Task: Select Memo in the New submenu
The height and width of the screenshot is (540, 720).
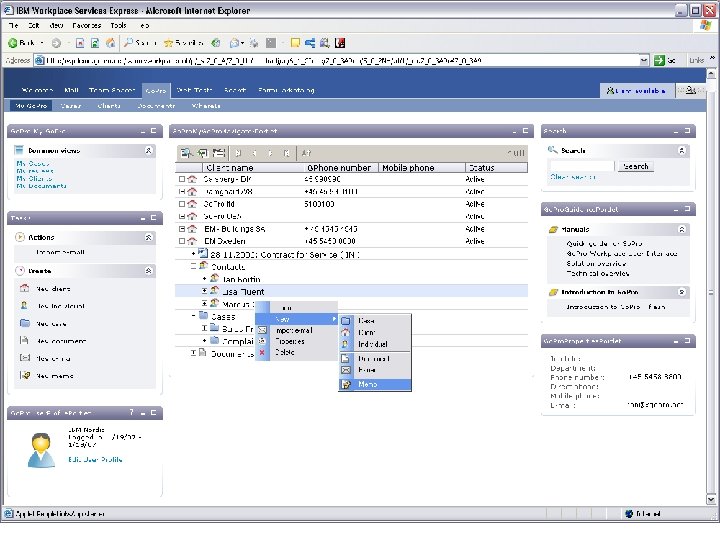Action: click(x=368, y=384)
